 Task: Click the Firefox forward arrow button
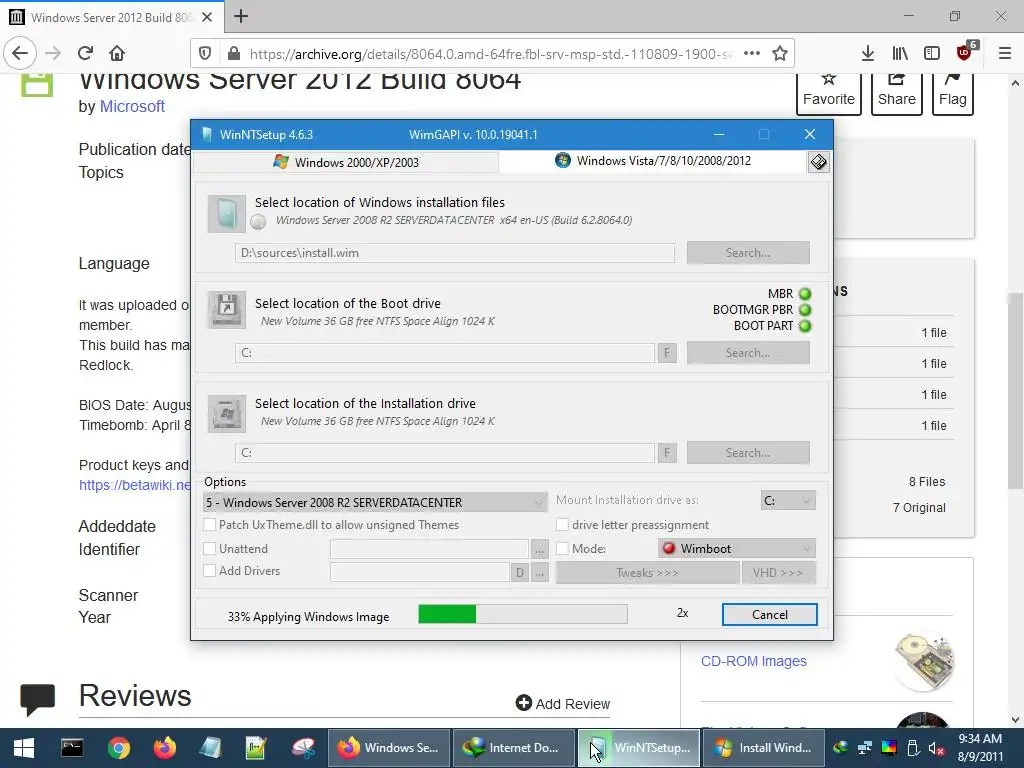[x=53, y=53]
